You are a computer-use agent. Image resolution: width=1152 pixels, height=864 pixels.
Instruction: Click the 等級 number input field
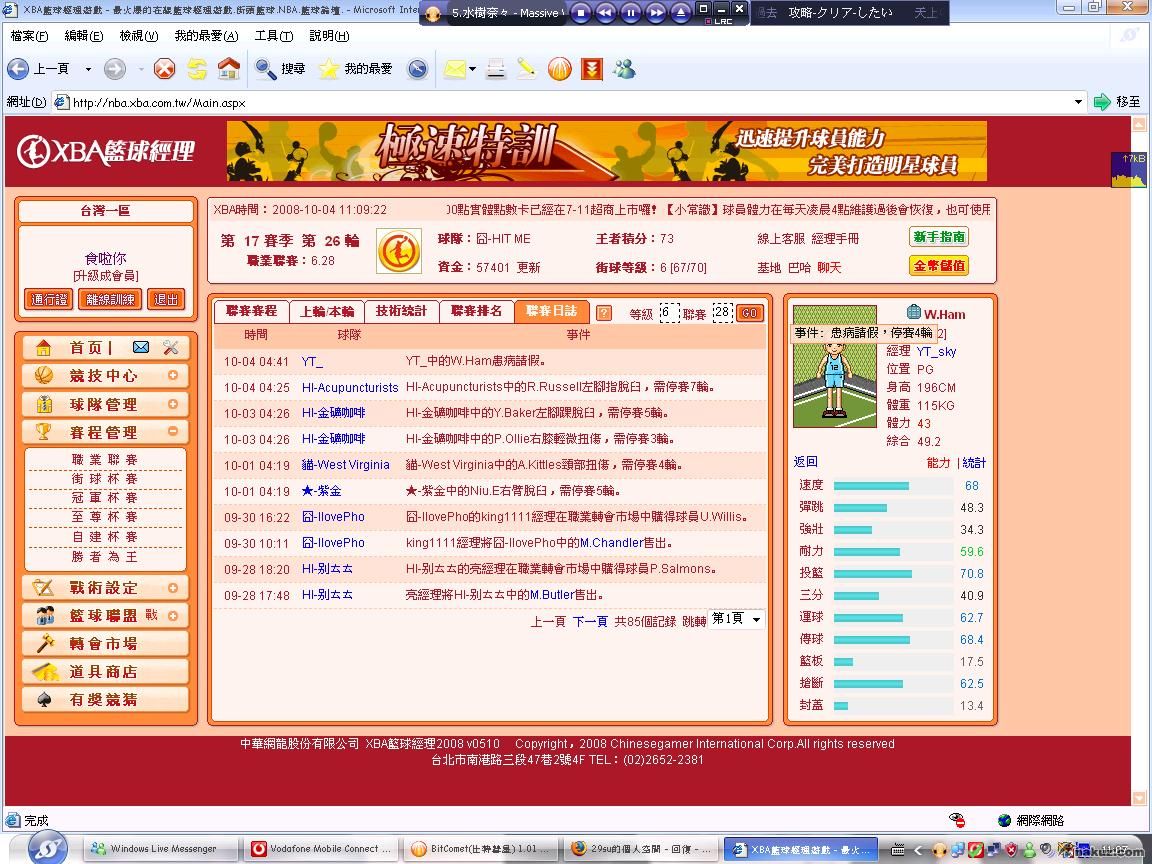coord(669,313)
